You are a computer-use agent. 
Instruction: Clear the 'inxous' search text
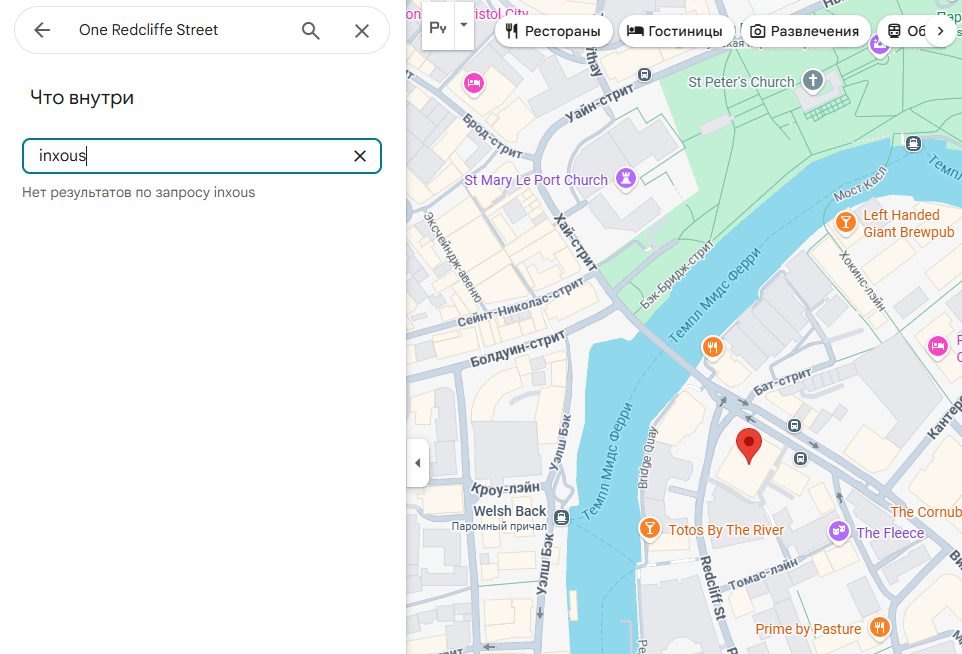(360, 156)
